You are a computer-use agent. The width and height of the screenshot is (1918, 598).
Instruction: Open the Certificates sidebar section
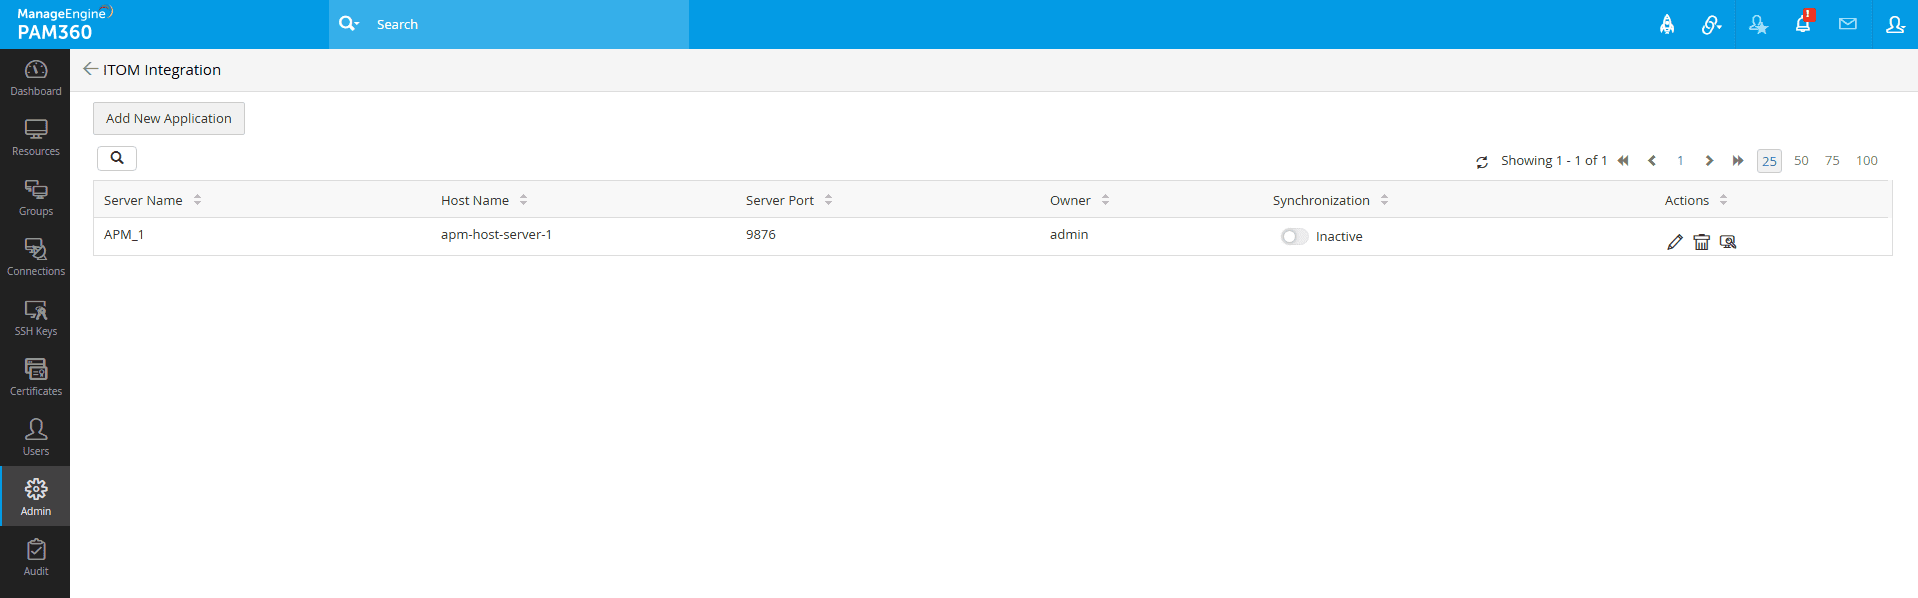click(x=35, y=378)
